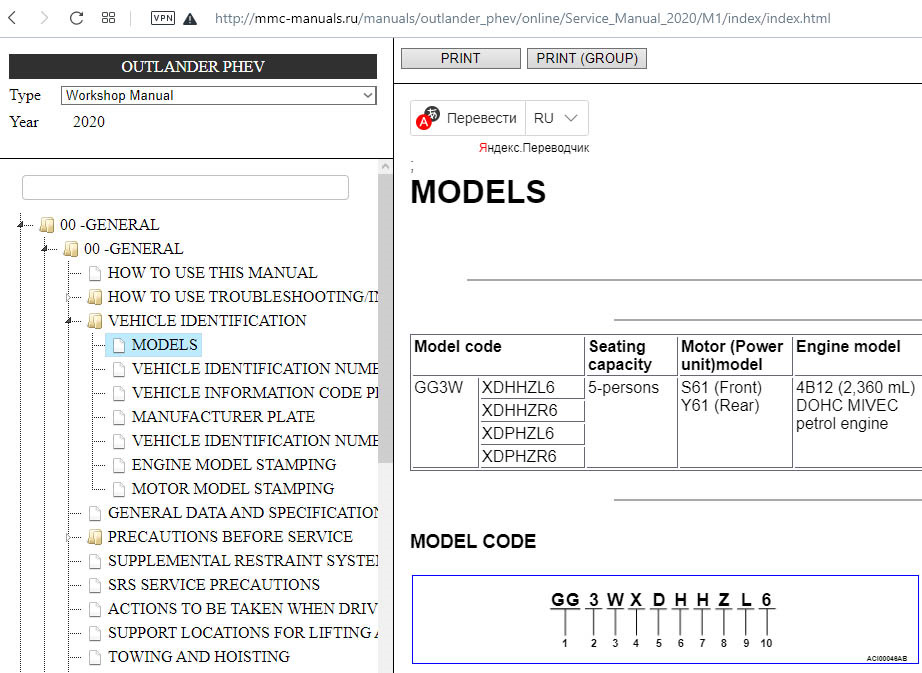Click the Яндекс.Переводчик link

click(534, 148)
